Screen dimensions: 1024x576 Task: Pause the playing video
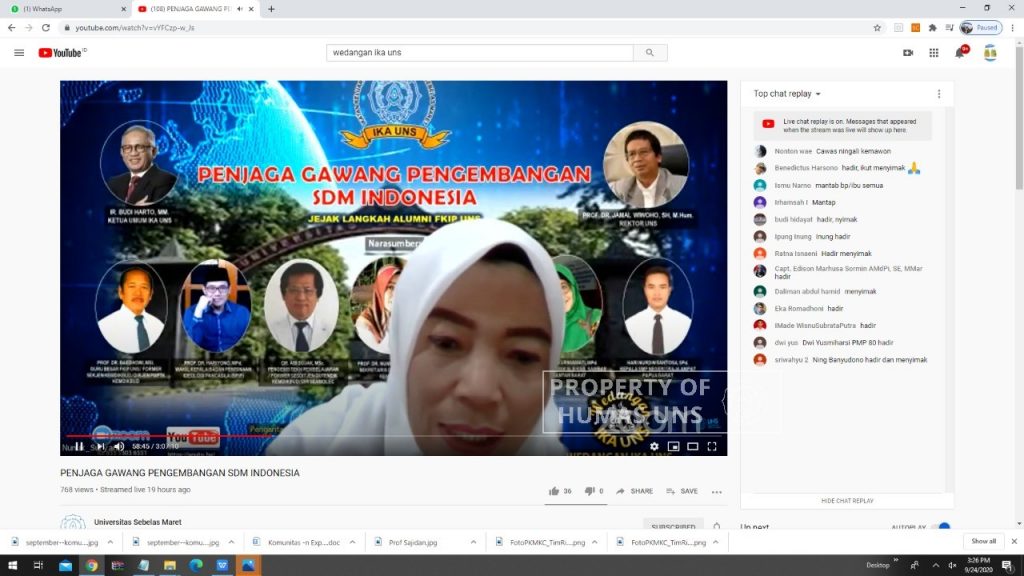[79, 447]
